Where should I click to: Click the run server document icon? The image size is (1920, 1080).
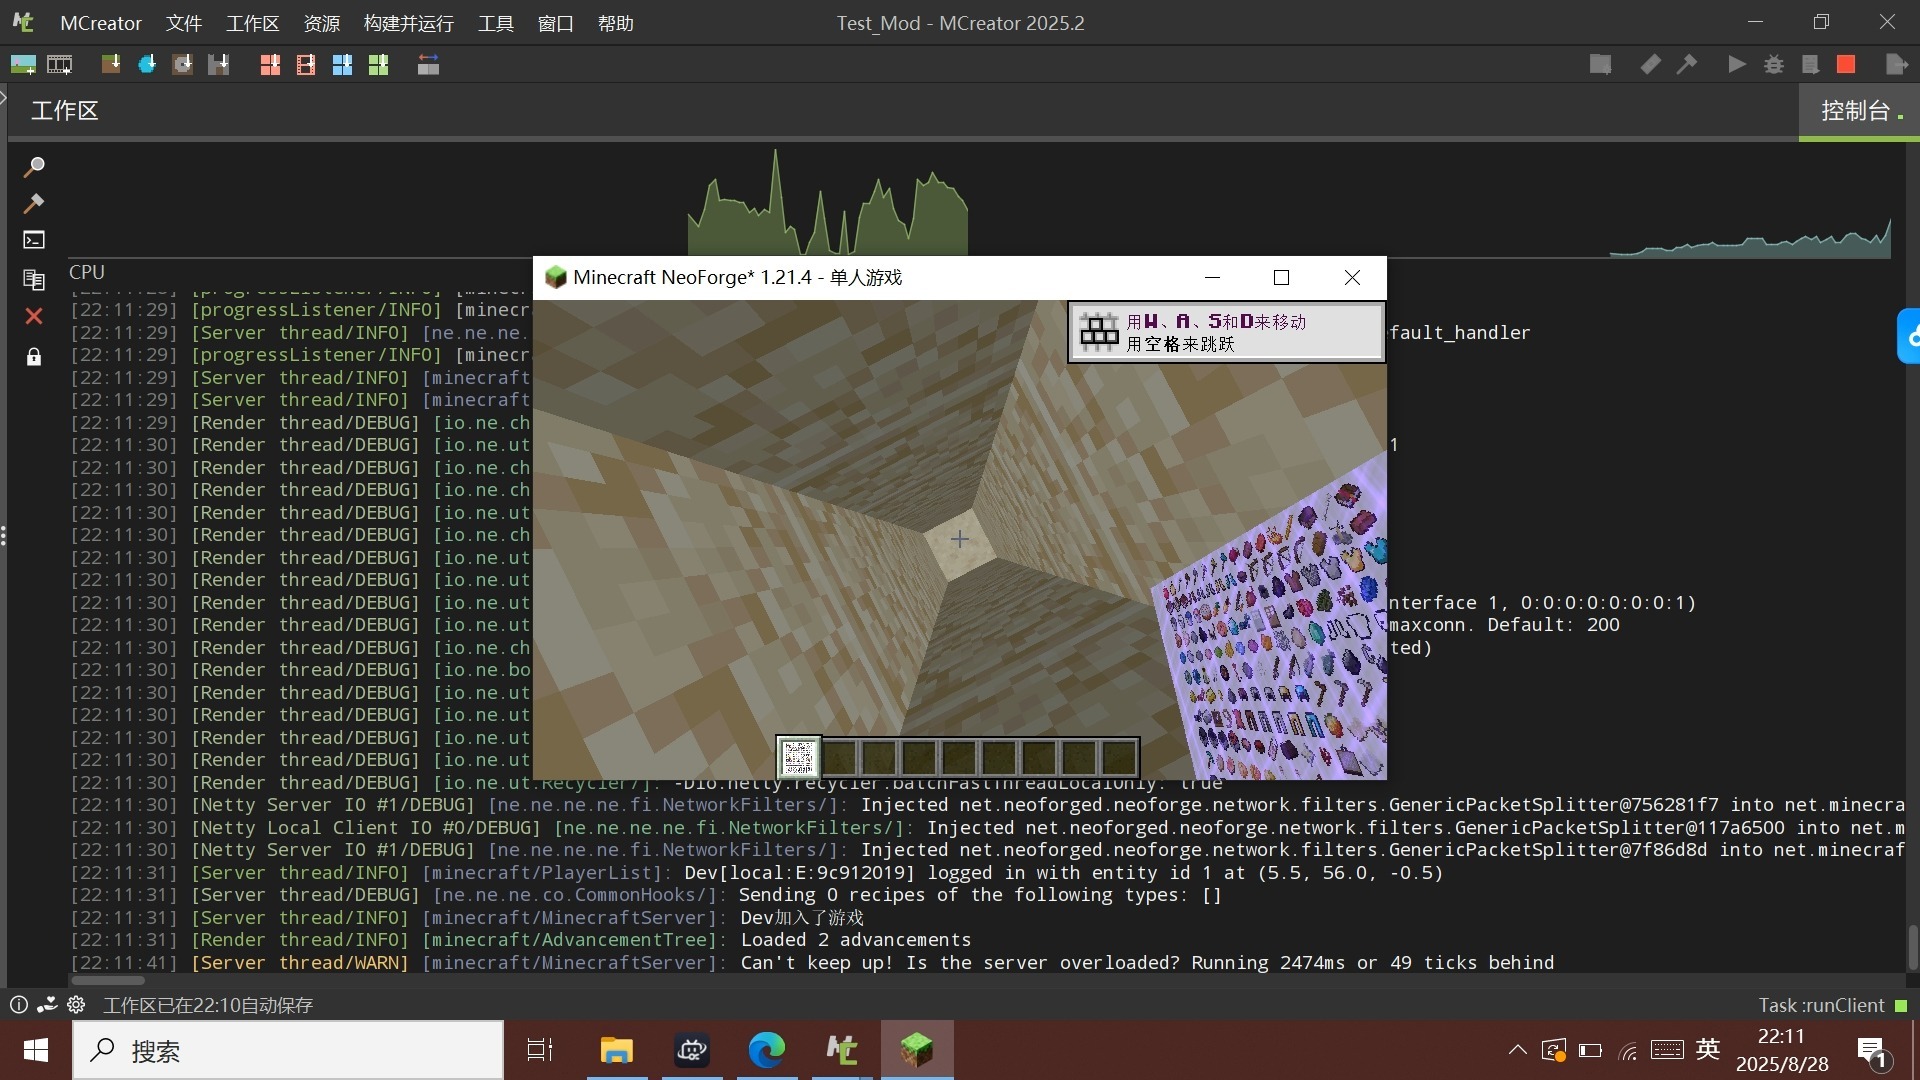1810,65
